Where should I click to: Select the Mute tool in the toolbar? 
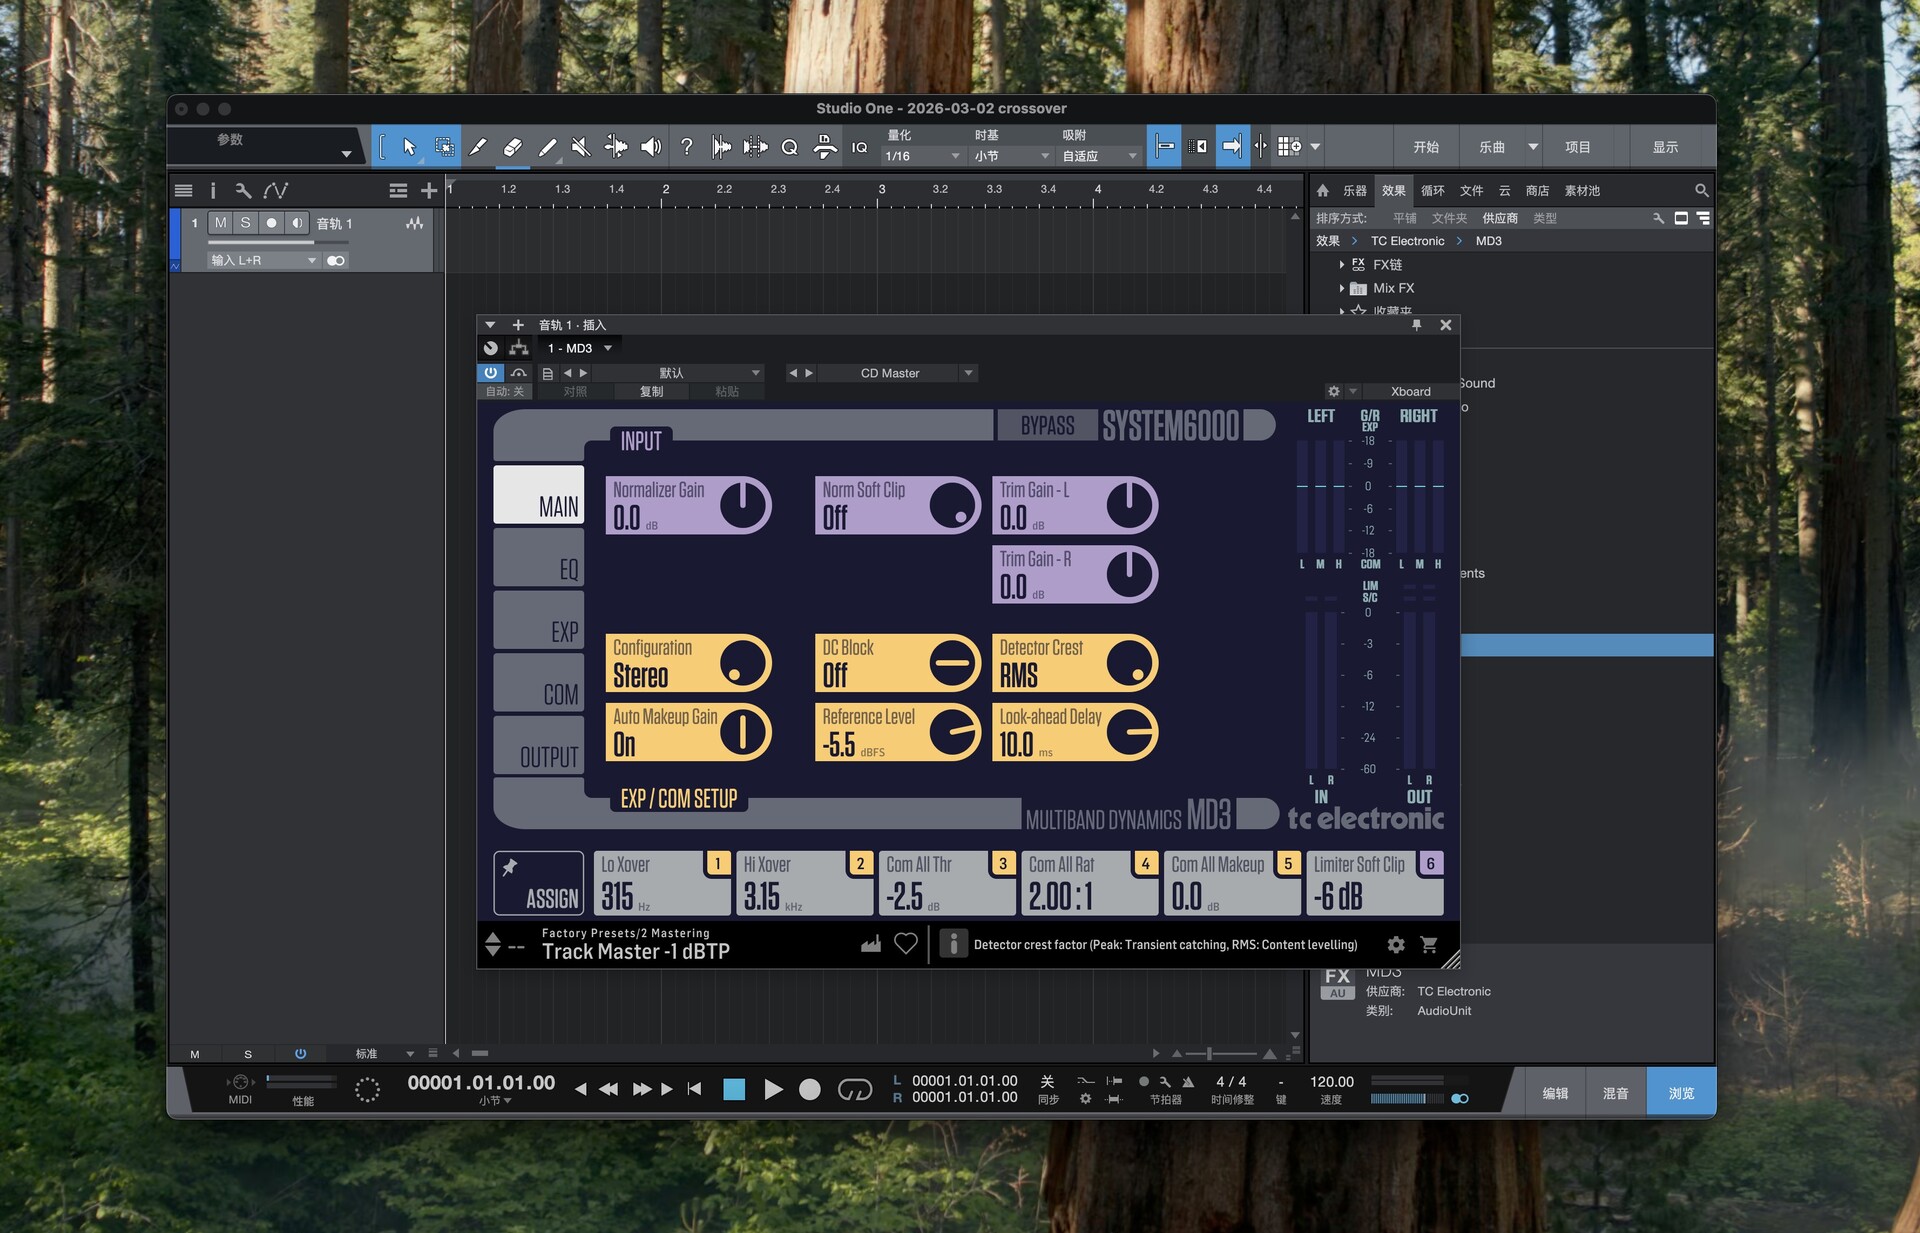[580, 146]
